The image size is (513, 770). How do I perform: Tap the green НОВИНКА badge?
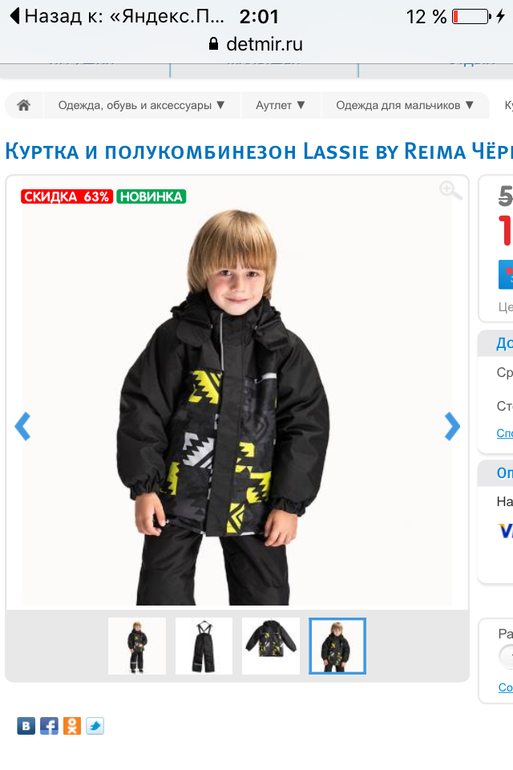pyautogui.click(x=151, y=196)
